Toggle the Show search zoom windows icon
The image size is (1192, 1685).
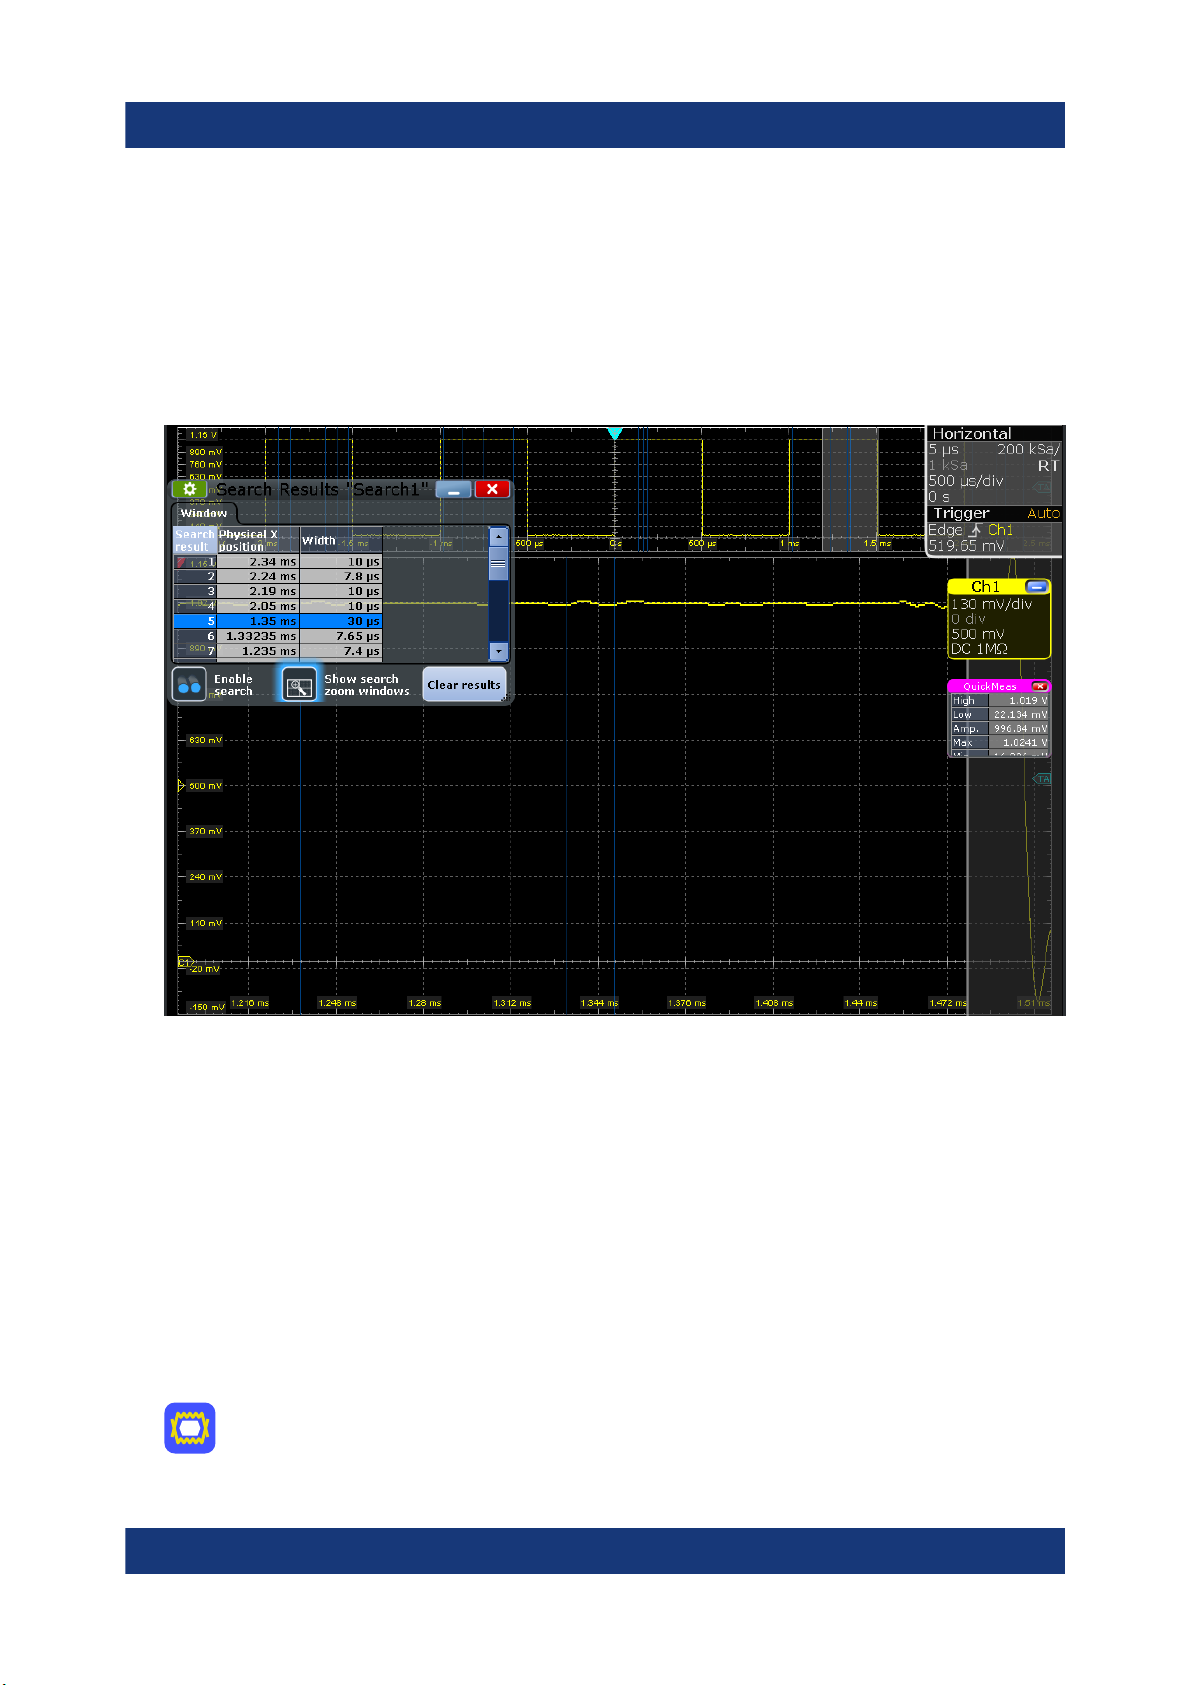[x=299, y=685]
